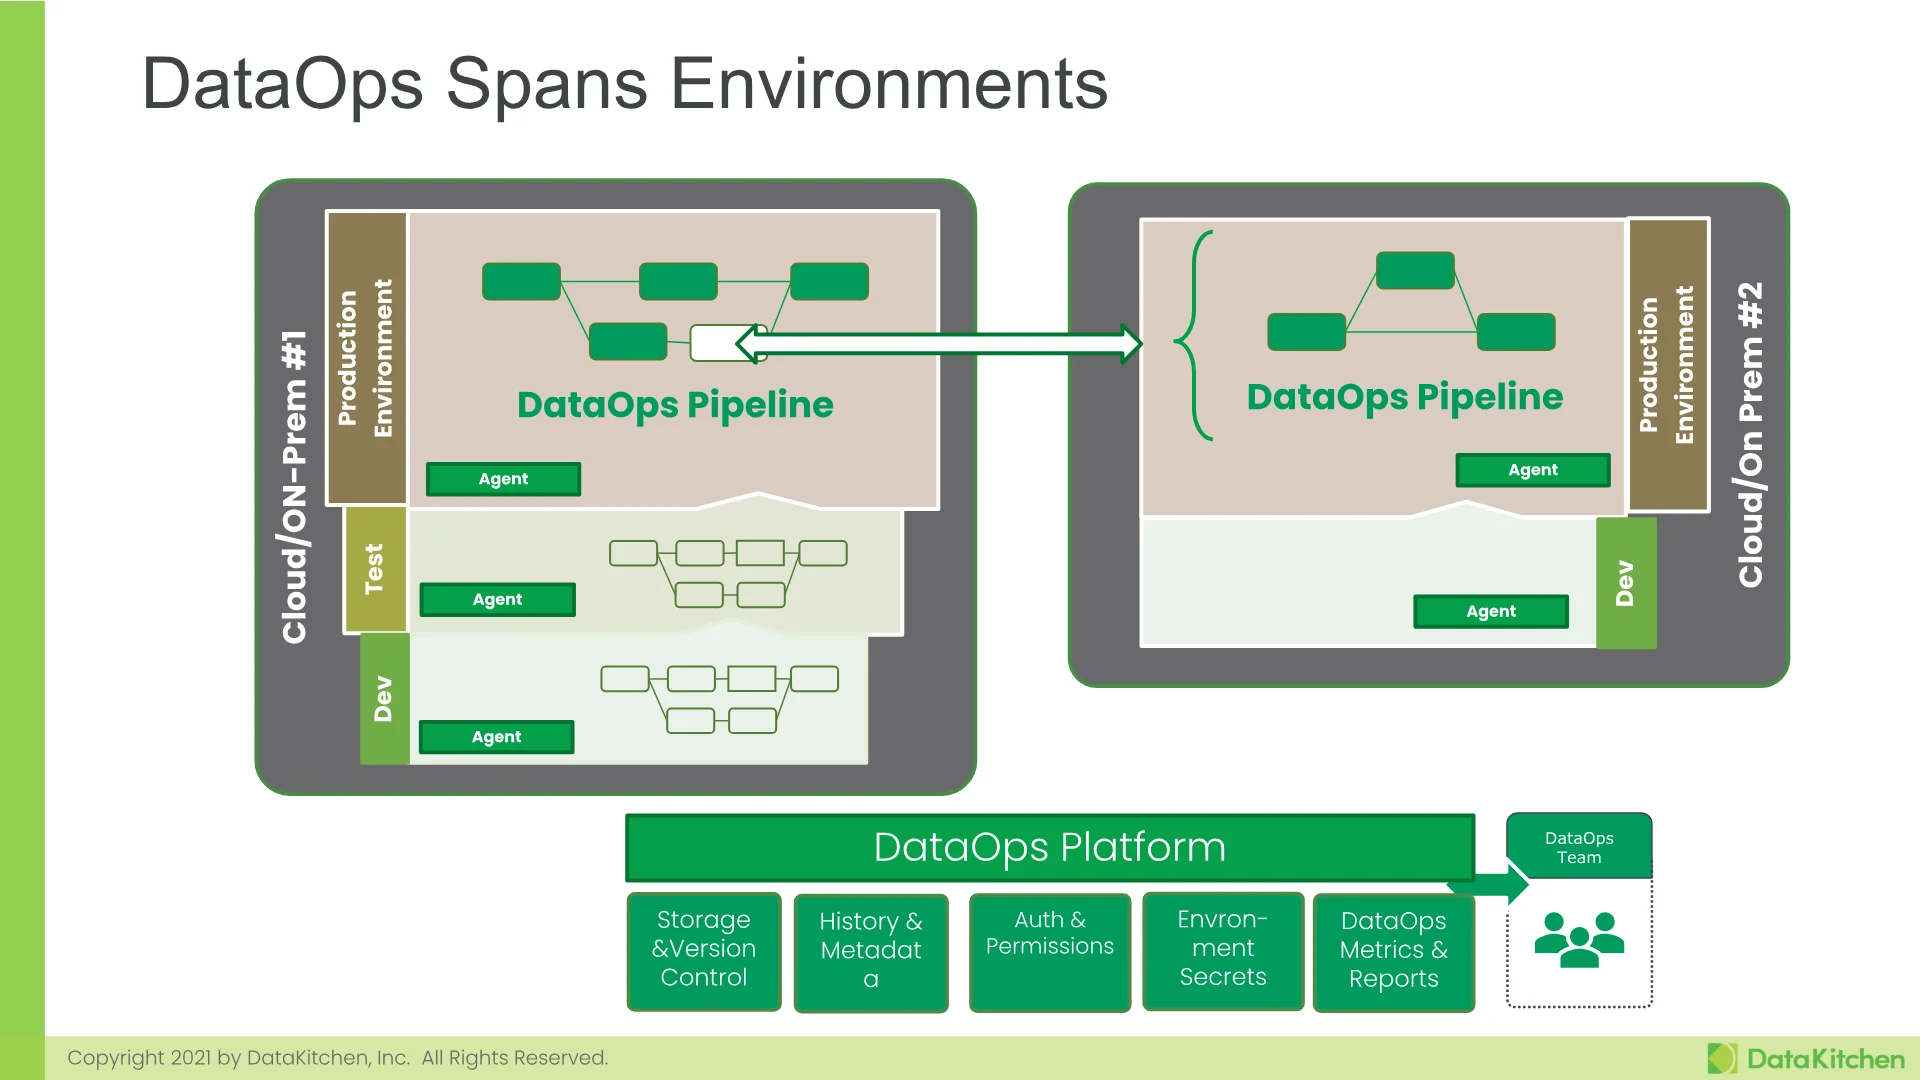Click the Cloud/On Prem #2 vertical title
This screenshot has height=1080, width=1920.
pos(1750,434)
